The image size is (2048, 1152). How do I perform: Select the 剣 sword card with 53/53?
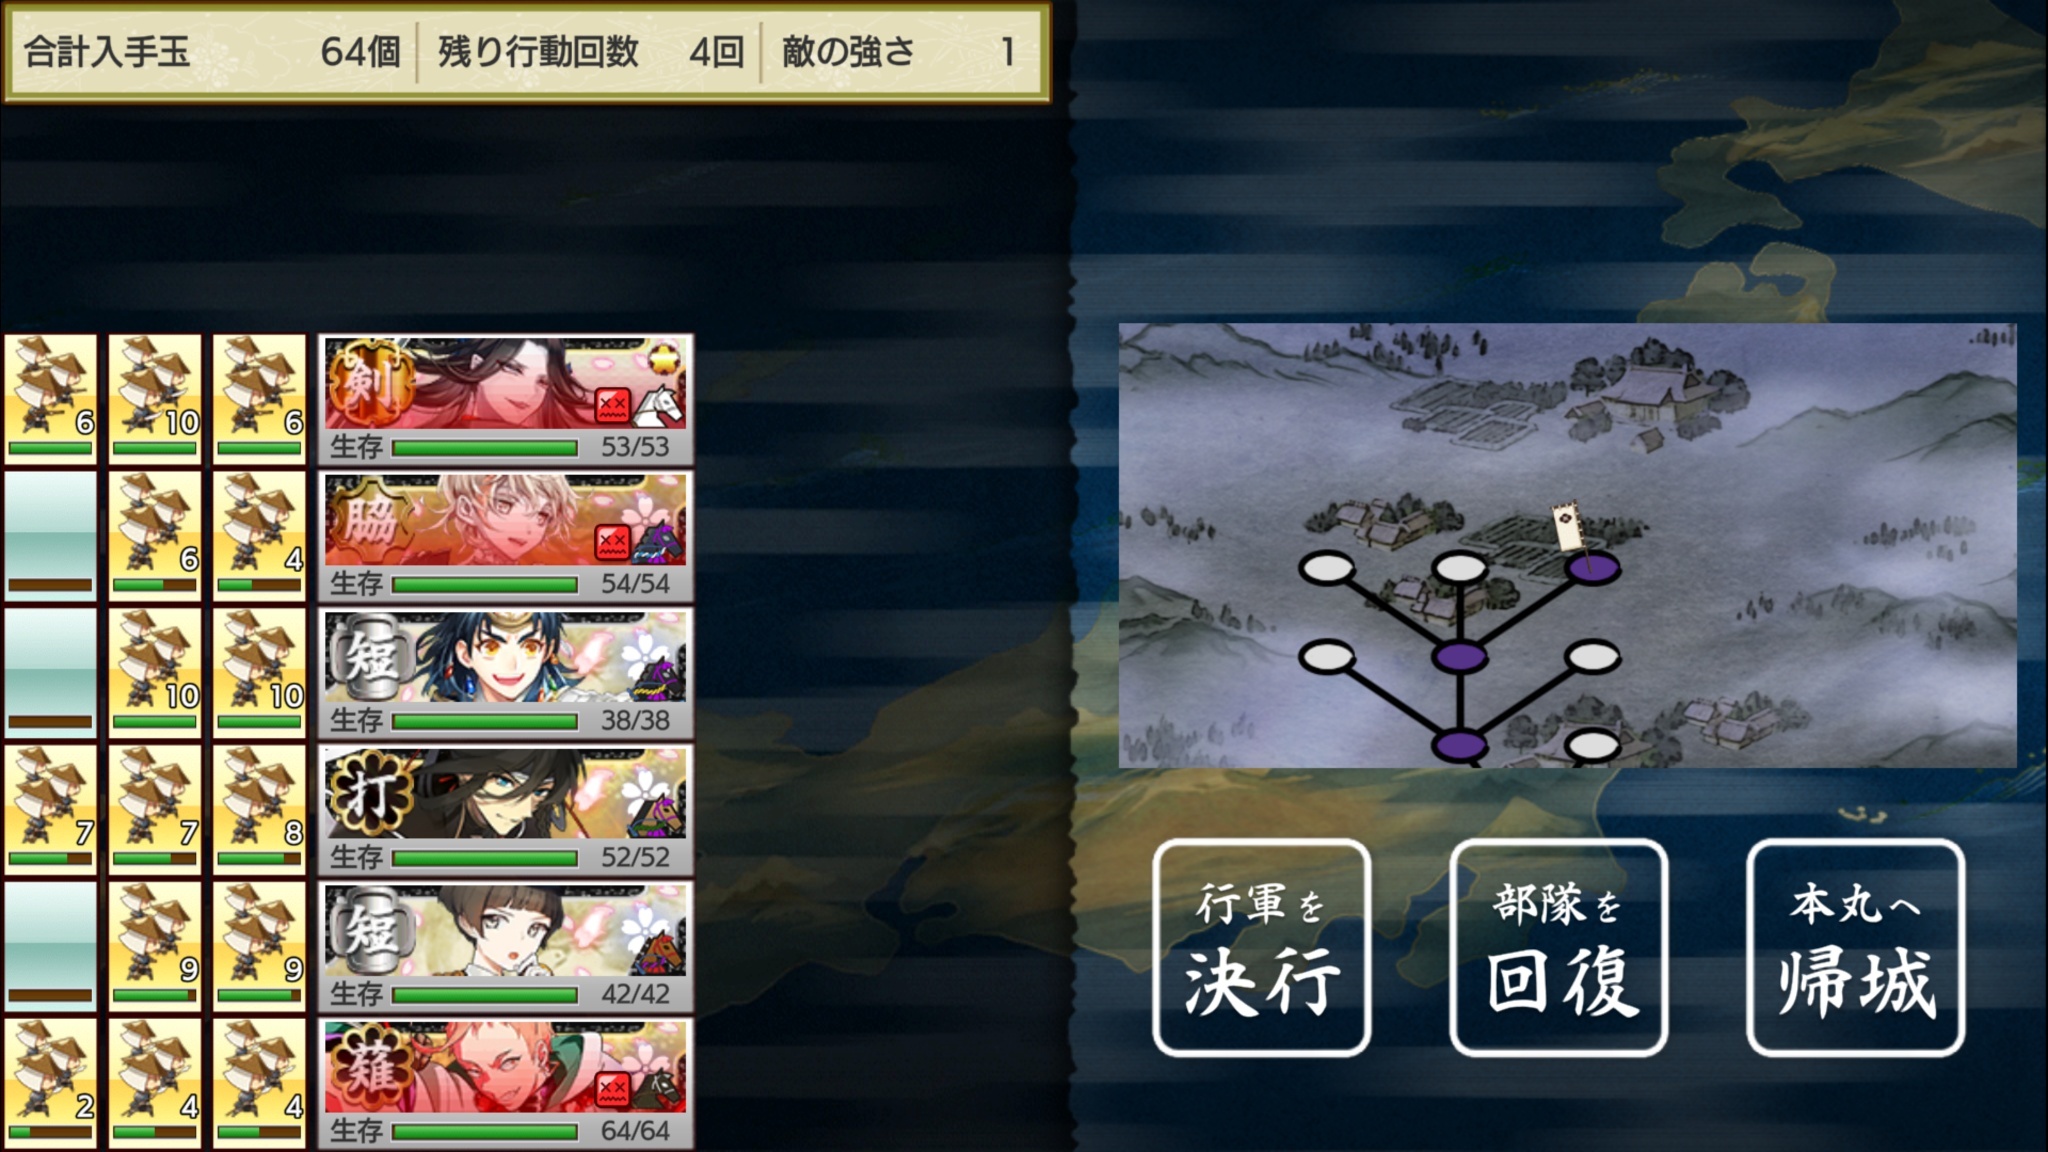(x=505, y=399)
